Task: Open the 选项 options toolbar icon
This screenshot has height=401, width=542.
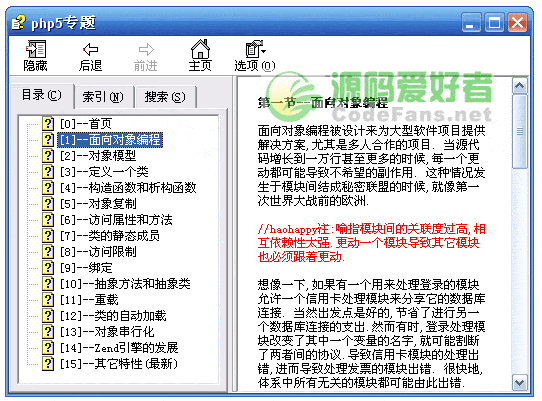Action: point(255,49)
